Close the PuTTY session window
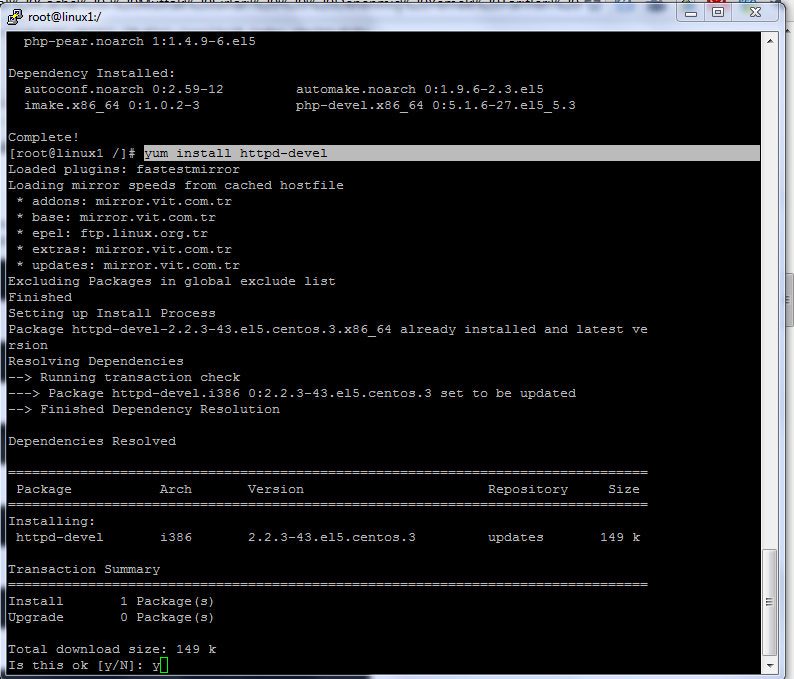This screenshot has width=794, height=679. (x=756, y=13)
